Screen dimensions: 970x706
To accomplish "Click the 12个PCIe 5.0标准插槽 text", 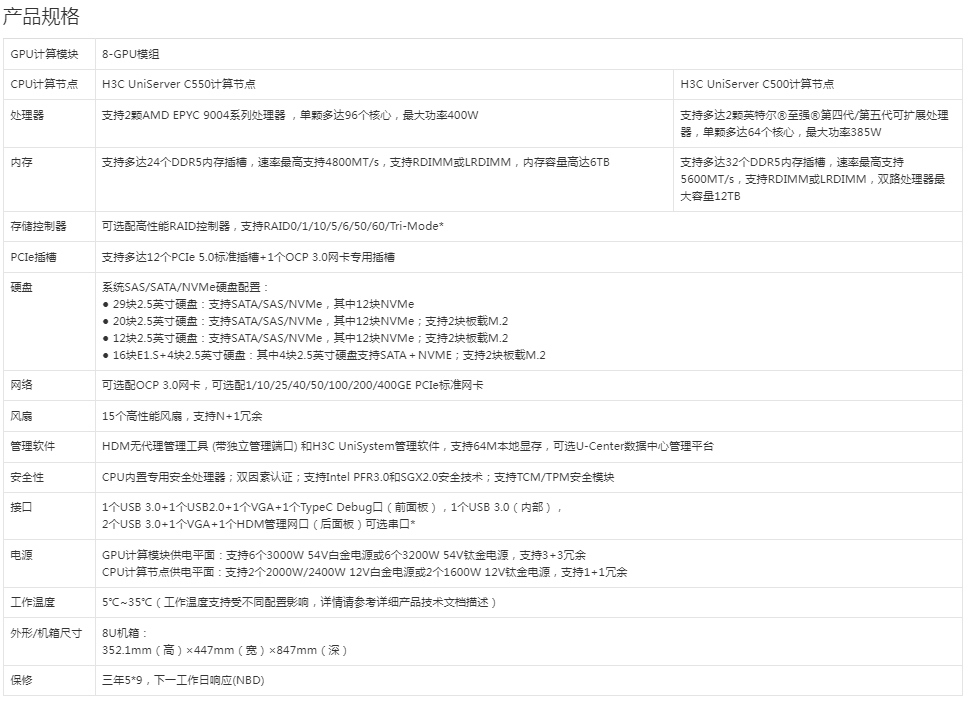I will tap(248, 257).
